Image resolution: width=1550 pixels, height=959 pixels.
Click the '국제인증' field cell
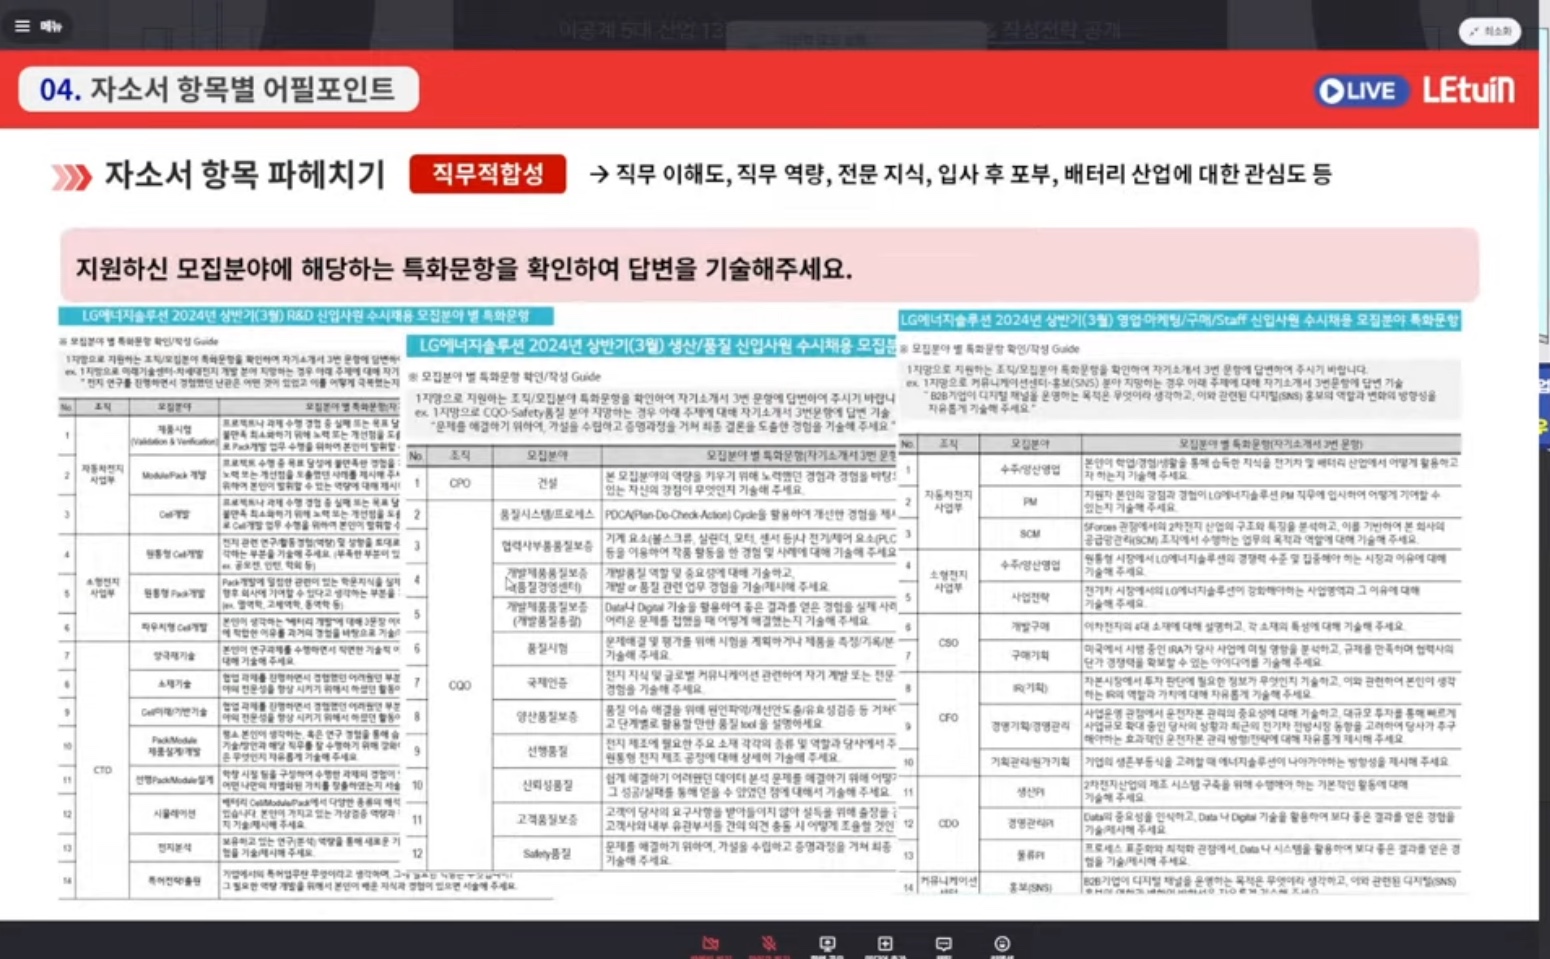[x=547, y=684]
